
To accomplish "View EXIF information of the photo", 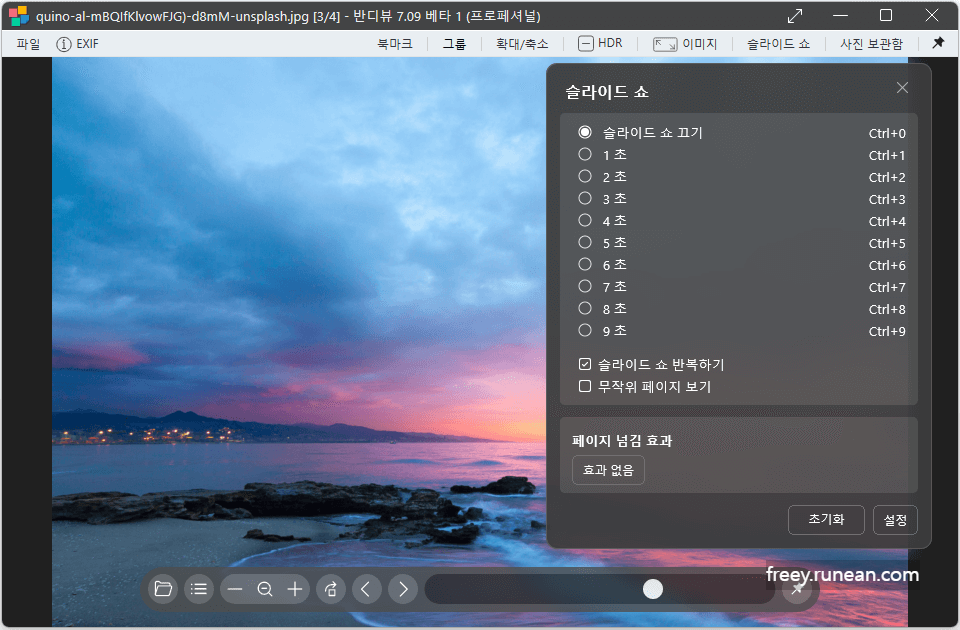I will 76,43.
